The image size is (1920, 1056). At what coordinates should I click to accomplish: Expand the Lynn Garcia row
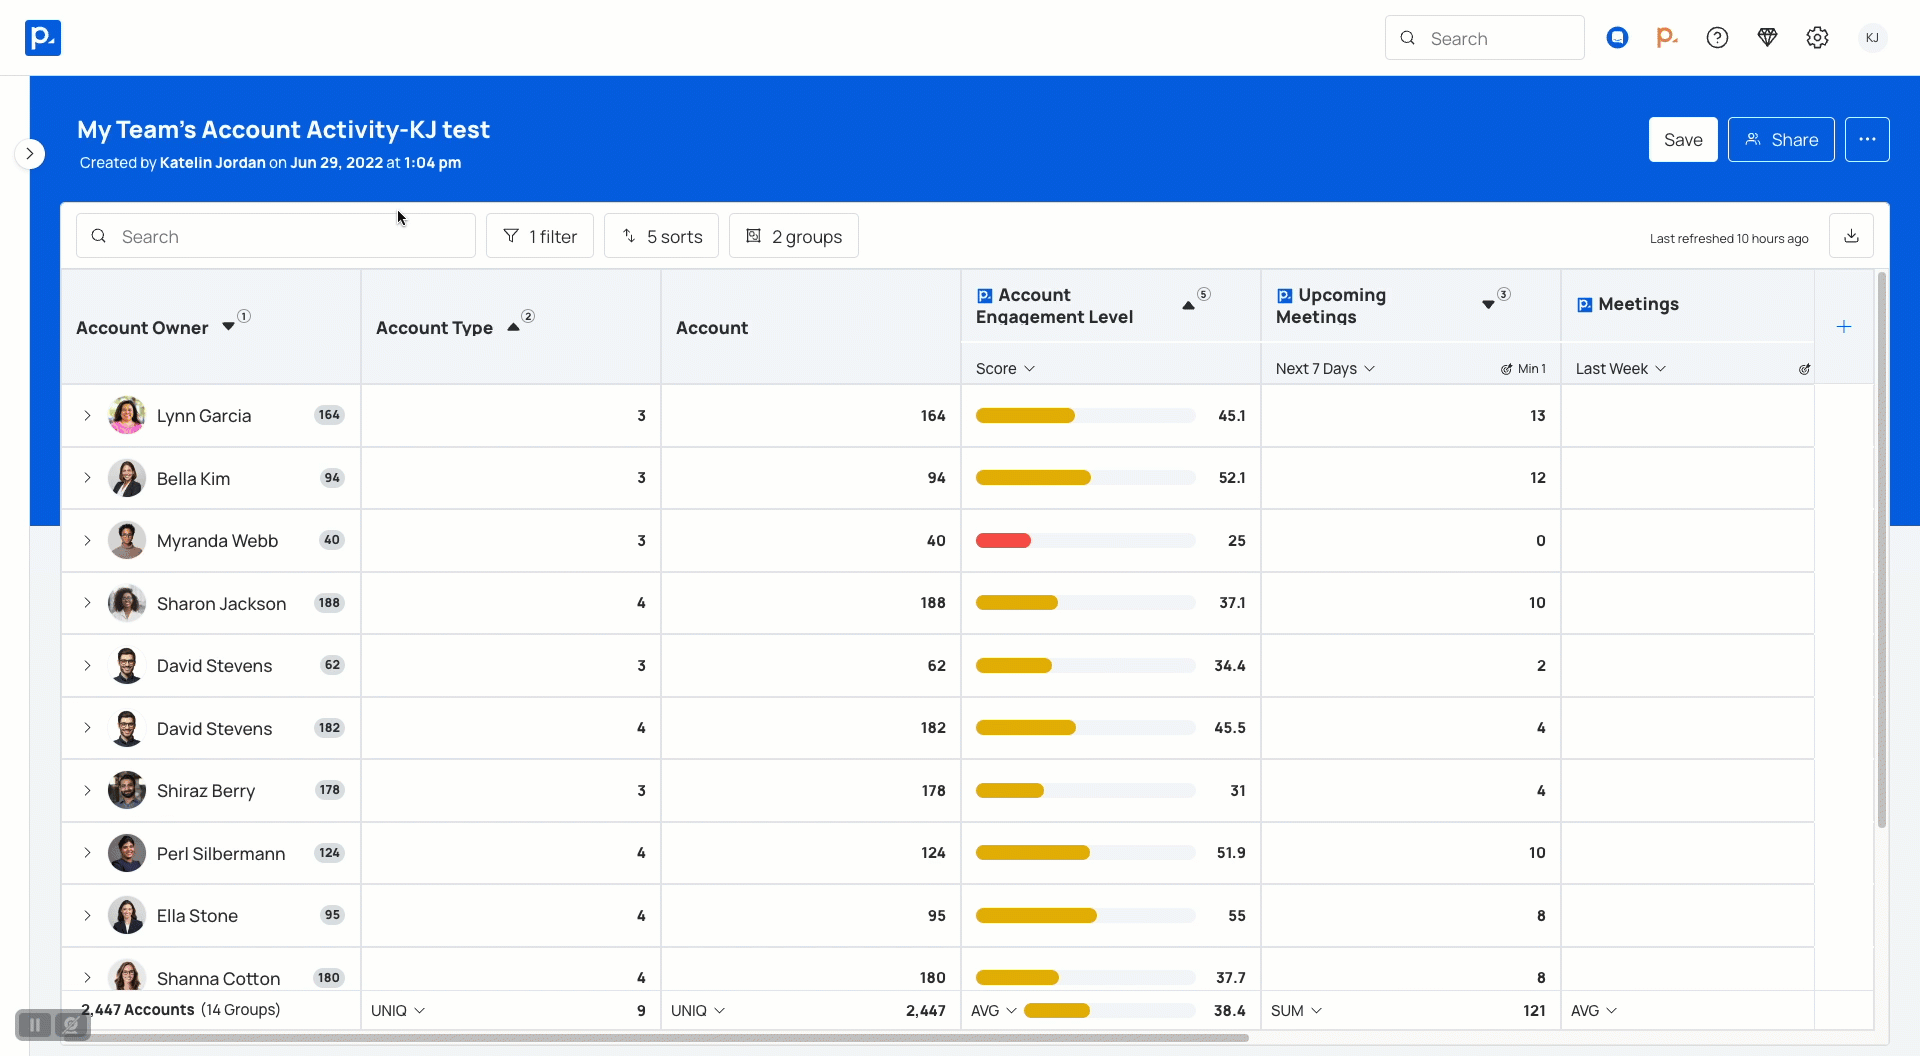click(x=87, y=416)
